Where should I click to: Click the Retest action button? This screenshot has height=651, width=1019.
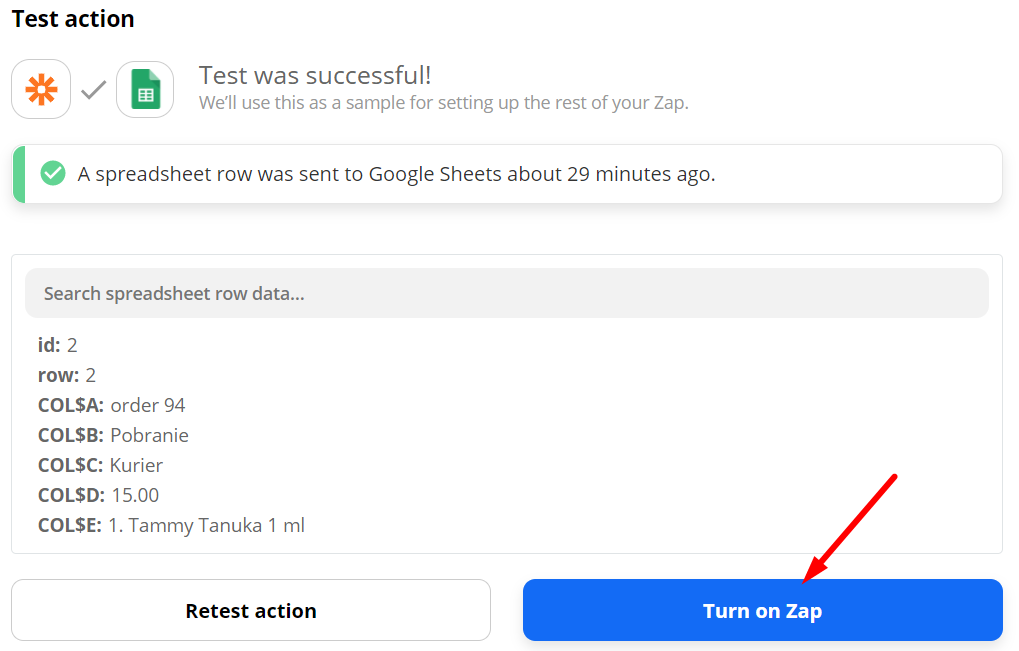pos(250,609)
